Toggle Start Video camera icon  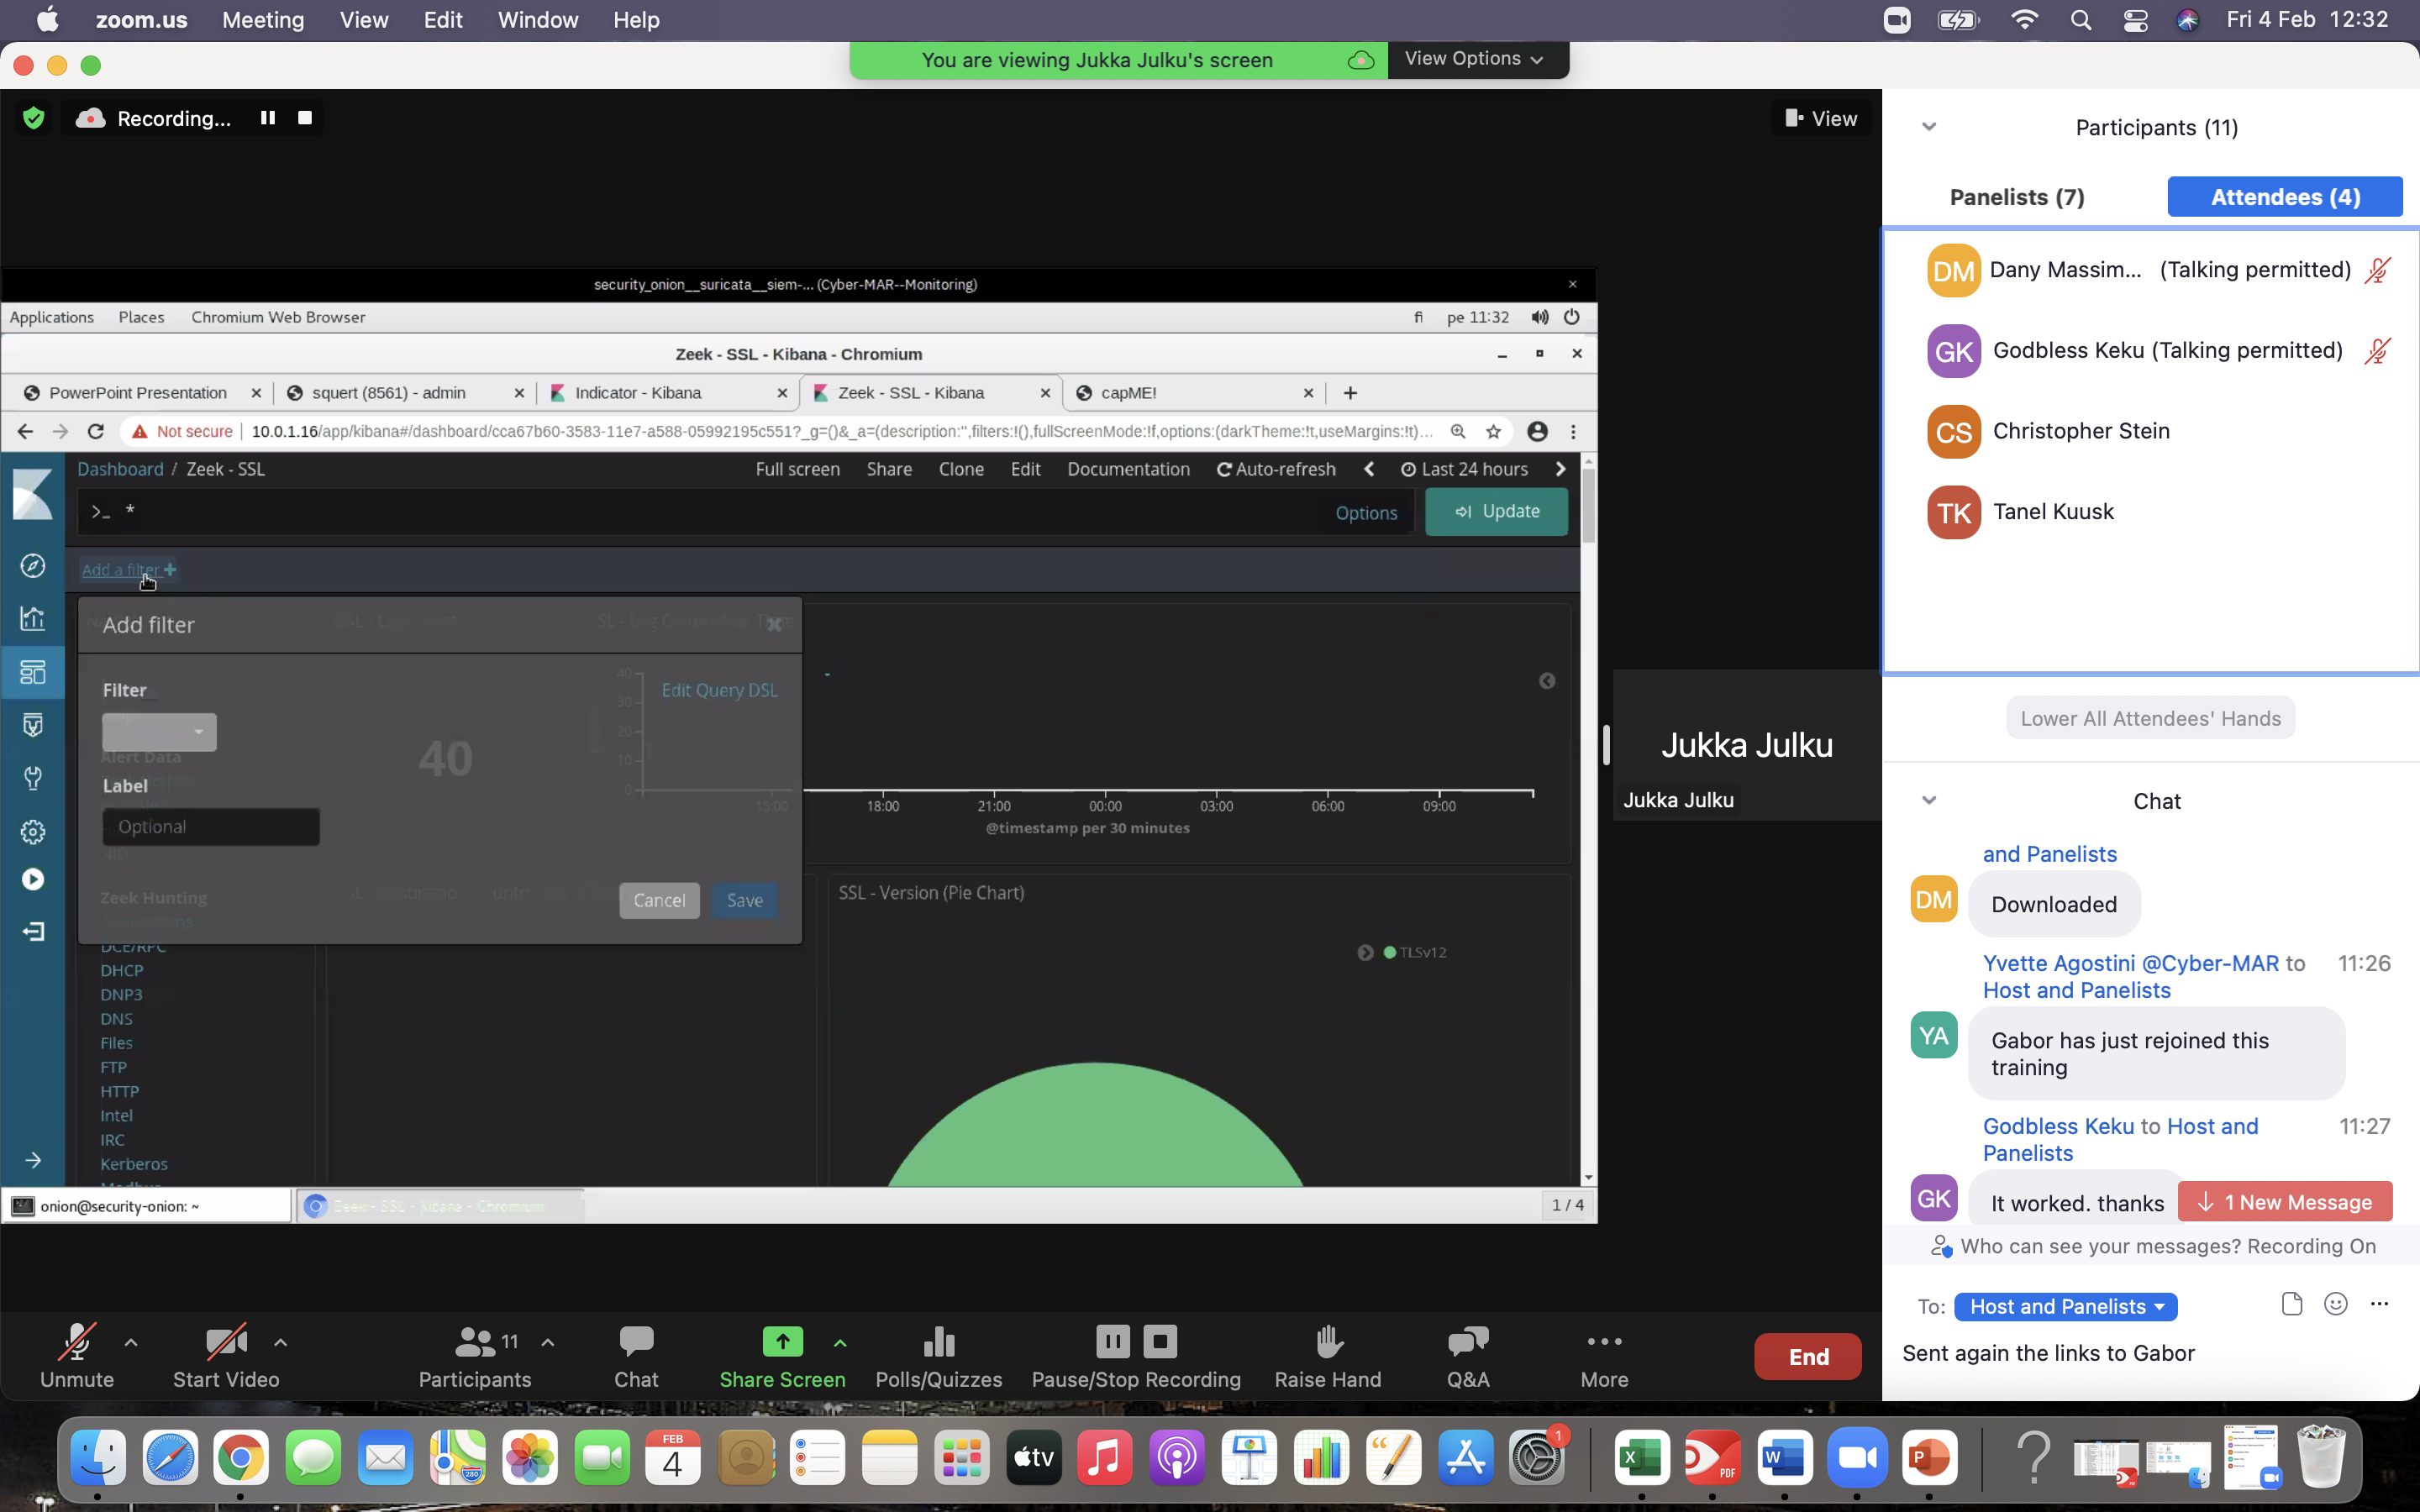[225, 1342]
